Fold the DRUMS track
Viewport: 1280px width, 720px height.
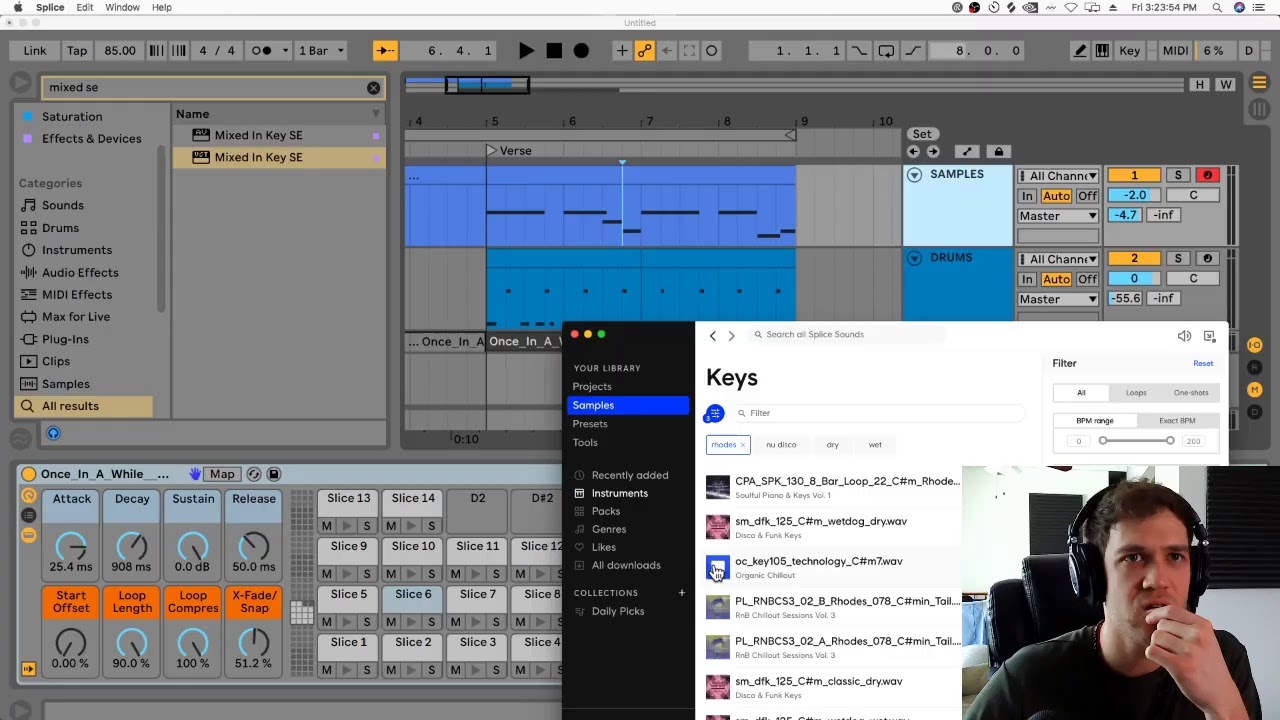914,258
